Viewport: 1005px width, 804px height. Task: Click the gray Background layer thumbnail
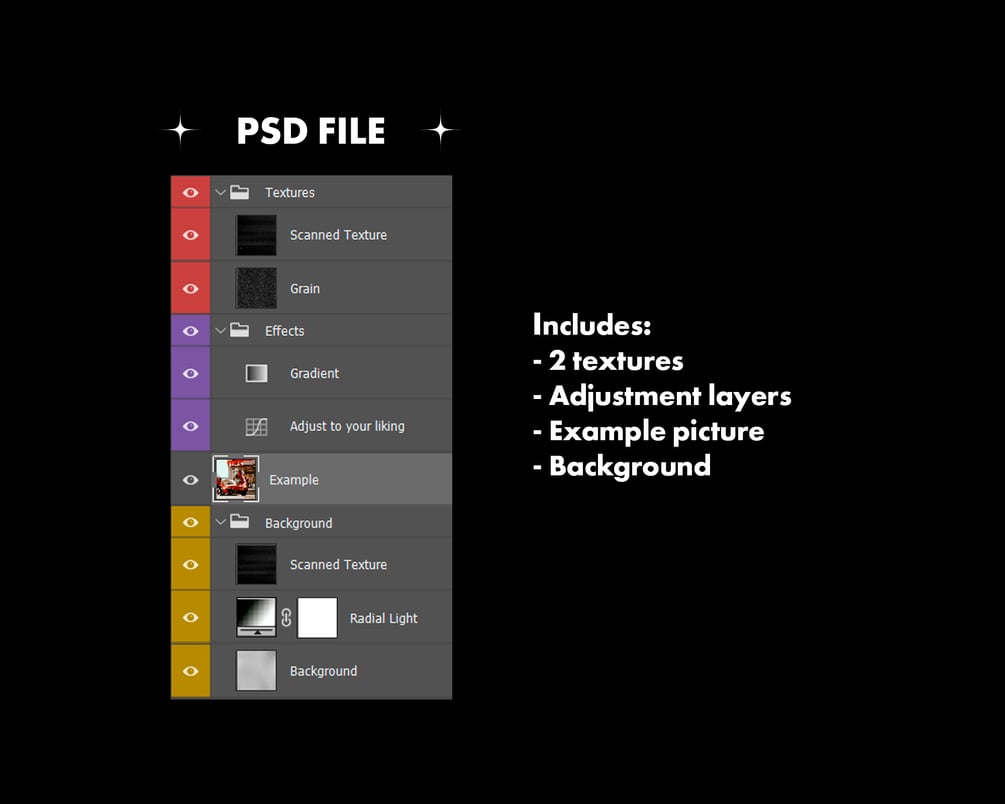(x=256, y=671)
